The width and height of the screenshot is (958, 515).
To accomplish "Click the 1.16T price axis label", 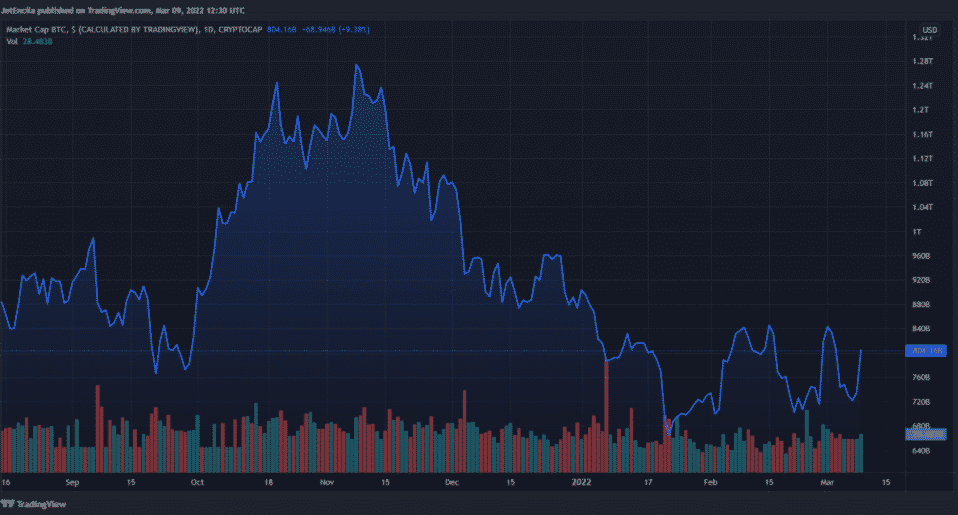I will click(922, 134).
